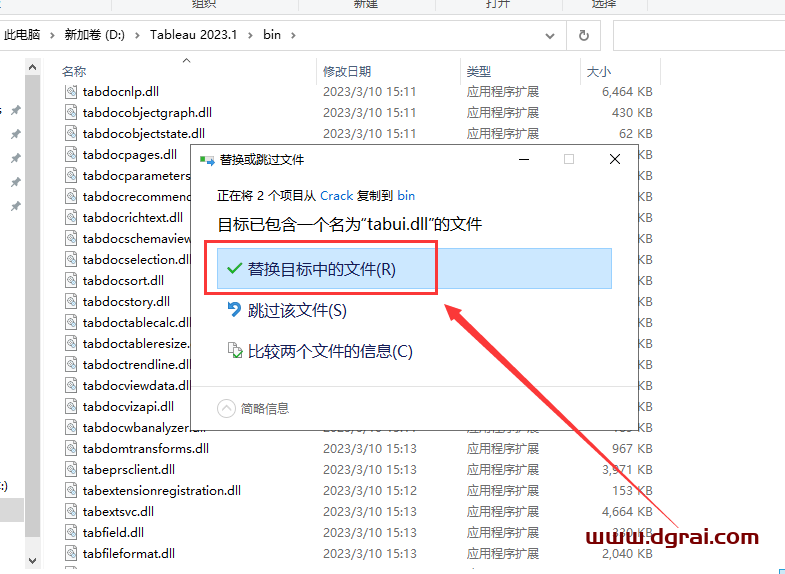Expand chevron after 新加卷 (D:) breadcrumb
This screenshot has width=785, height=574.
click(138, 35)
